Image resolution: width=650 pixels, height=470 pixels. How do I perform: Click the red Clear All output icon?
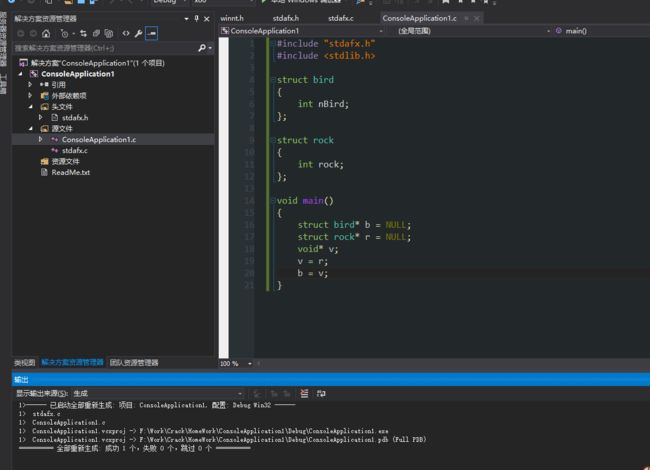coord(304,393)
